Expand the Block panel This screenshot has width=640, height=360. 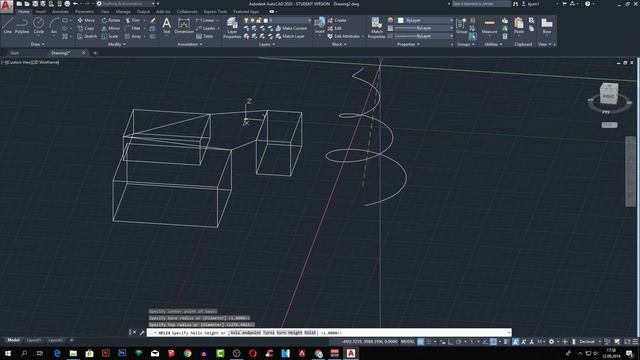coord(339,44)
